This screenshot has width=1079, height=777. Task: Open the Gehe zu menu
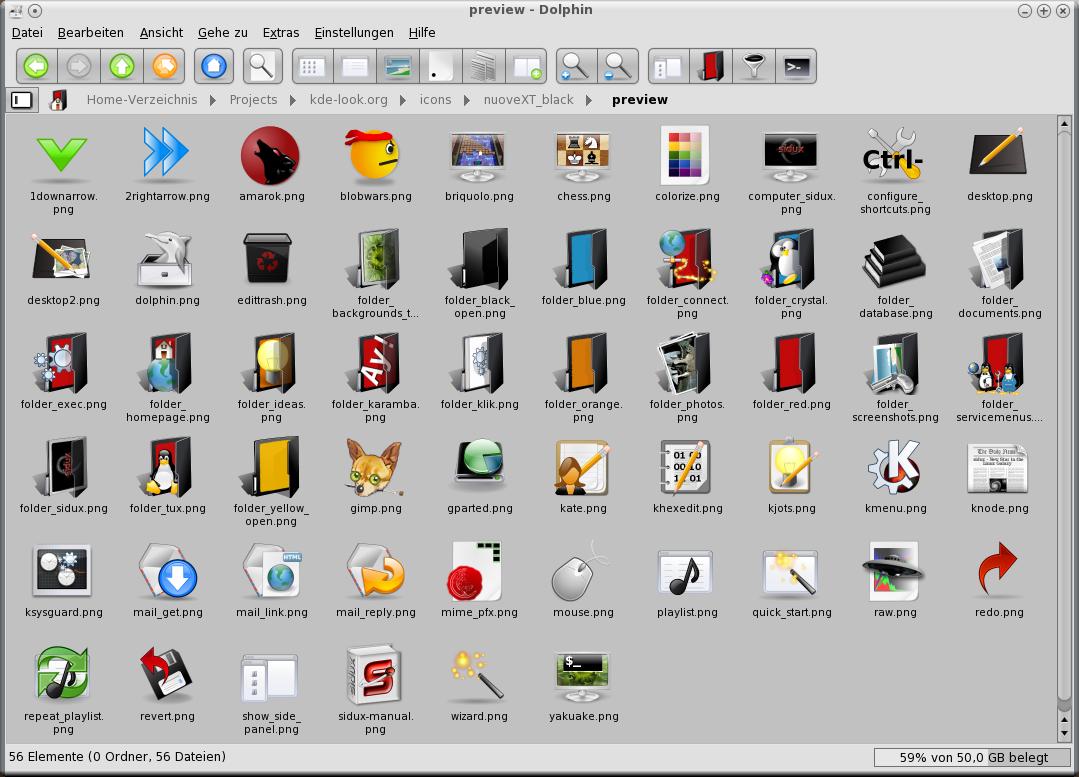pyautogui.click(x=222, y=32)
